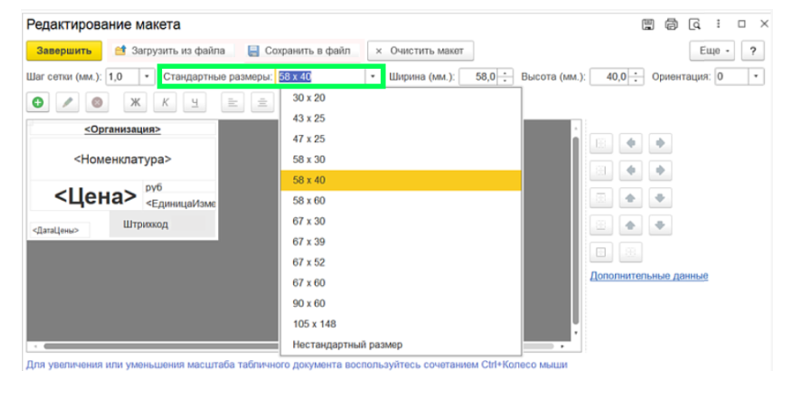793x394 pixels.
Task: Click the floppy disk save icon in title bar
Action: click(648, 24)
